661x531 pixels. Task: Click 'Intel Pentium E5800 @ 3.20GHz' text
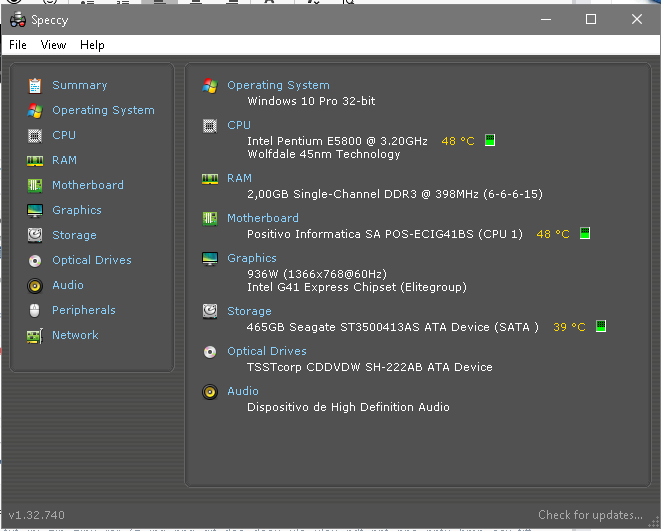(x=337, y=141)
